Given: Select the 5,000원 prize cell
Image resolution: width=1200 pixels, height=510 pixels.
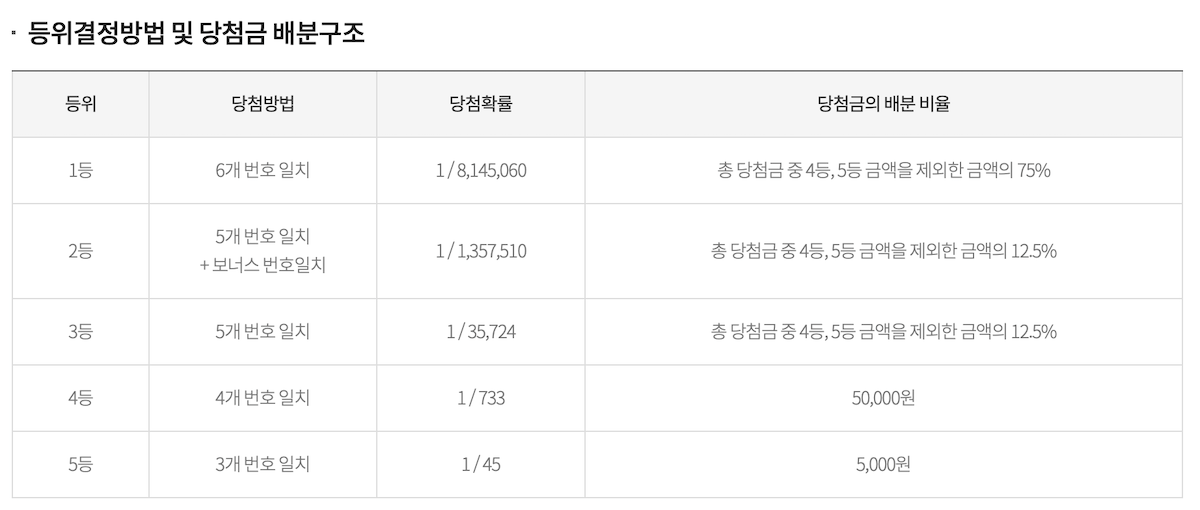Looking at the screenshot, I should [x=883, y=464].
